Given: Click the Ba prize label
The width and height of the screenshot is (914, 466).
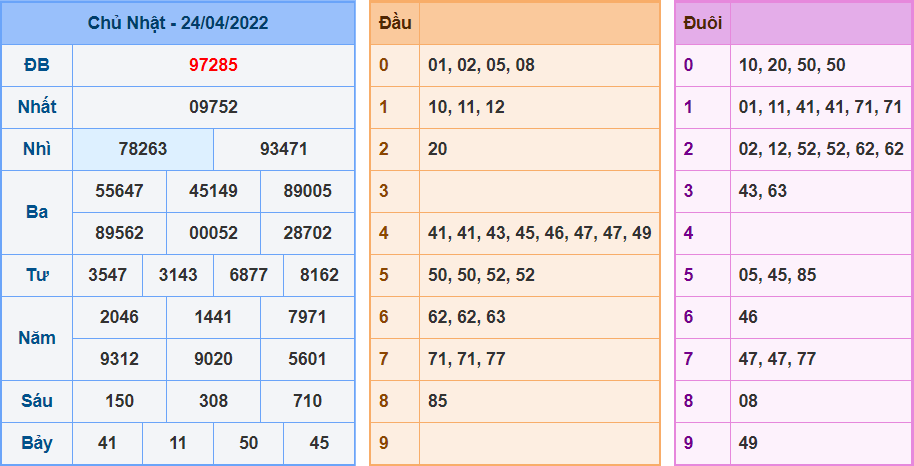Looking at the screenshot, I should pyautogui.click(x=37, y=212).
